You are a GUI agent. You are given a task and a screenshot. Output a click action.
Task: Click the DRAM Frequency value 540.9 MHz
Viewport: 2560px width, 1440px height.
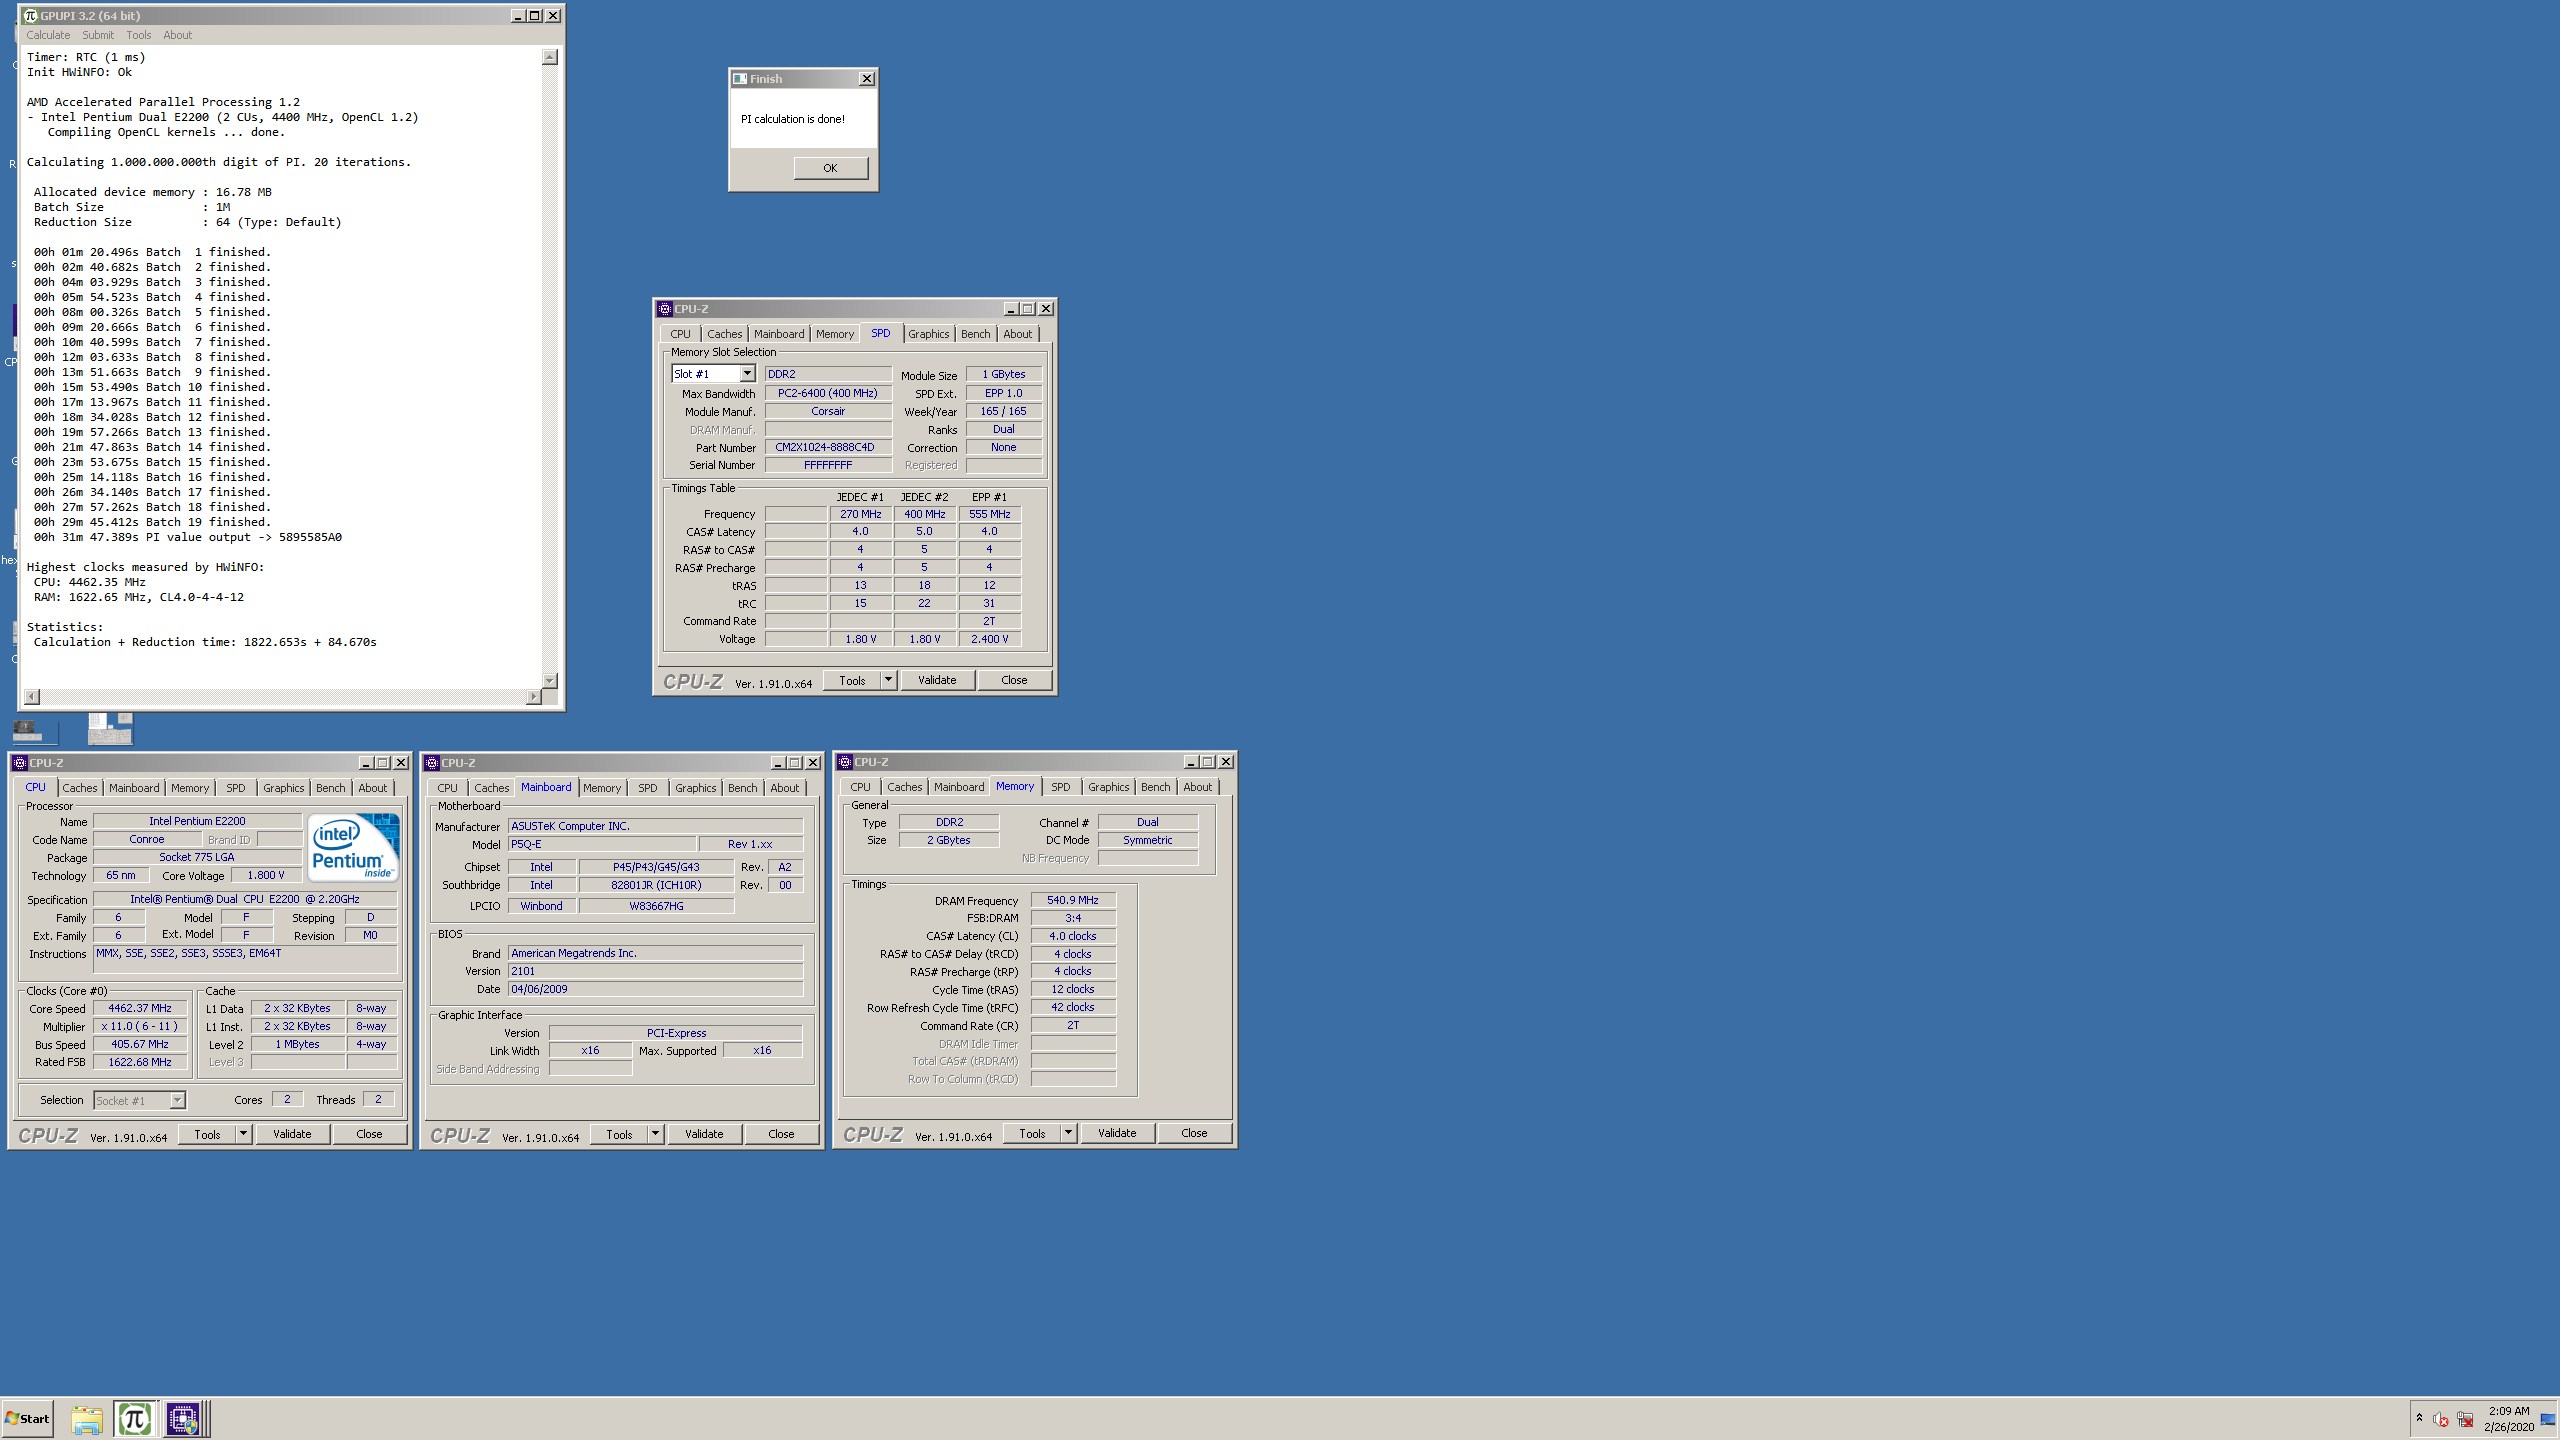click(x=1073, y=900)
